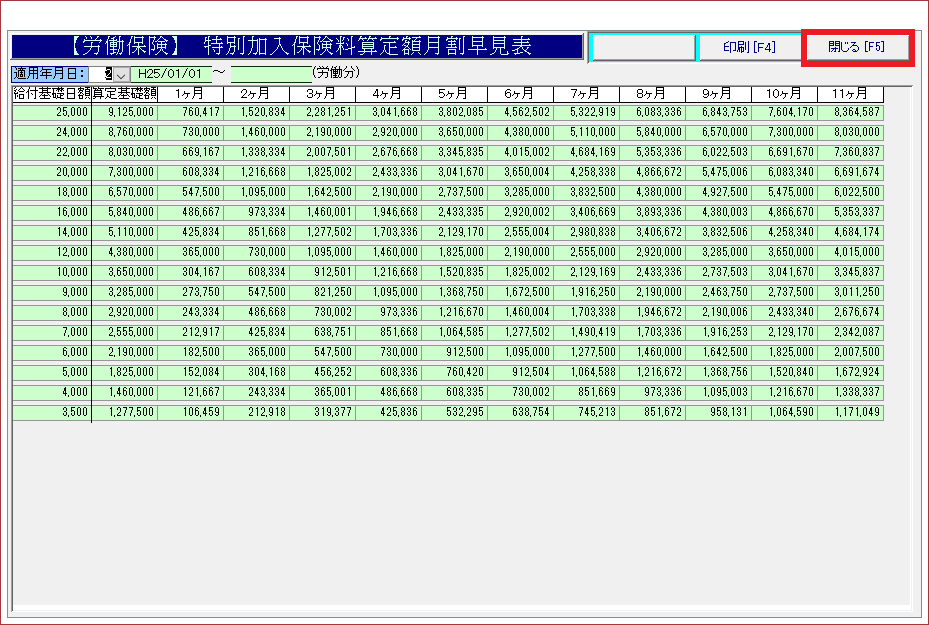Click the 6ヶ月 column header
The image size is (929, 625).
[x=520, y=94]
